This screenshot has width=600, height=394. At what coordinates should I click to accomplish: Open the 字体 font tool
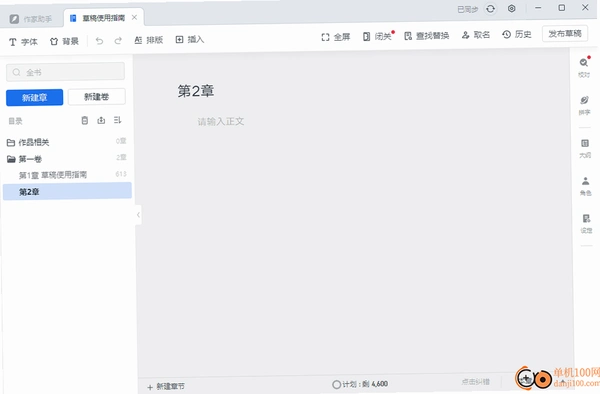tap(23, 42)
